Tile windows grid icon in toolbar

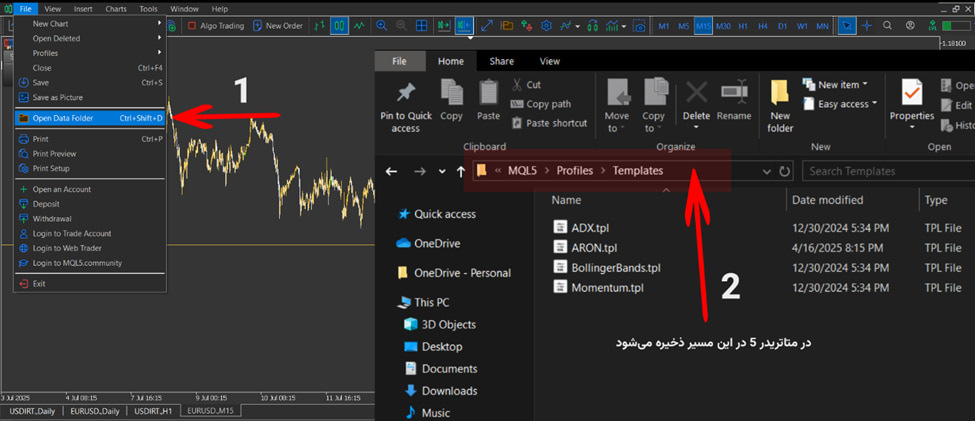pyautogui.click(x=421, y=26)
